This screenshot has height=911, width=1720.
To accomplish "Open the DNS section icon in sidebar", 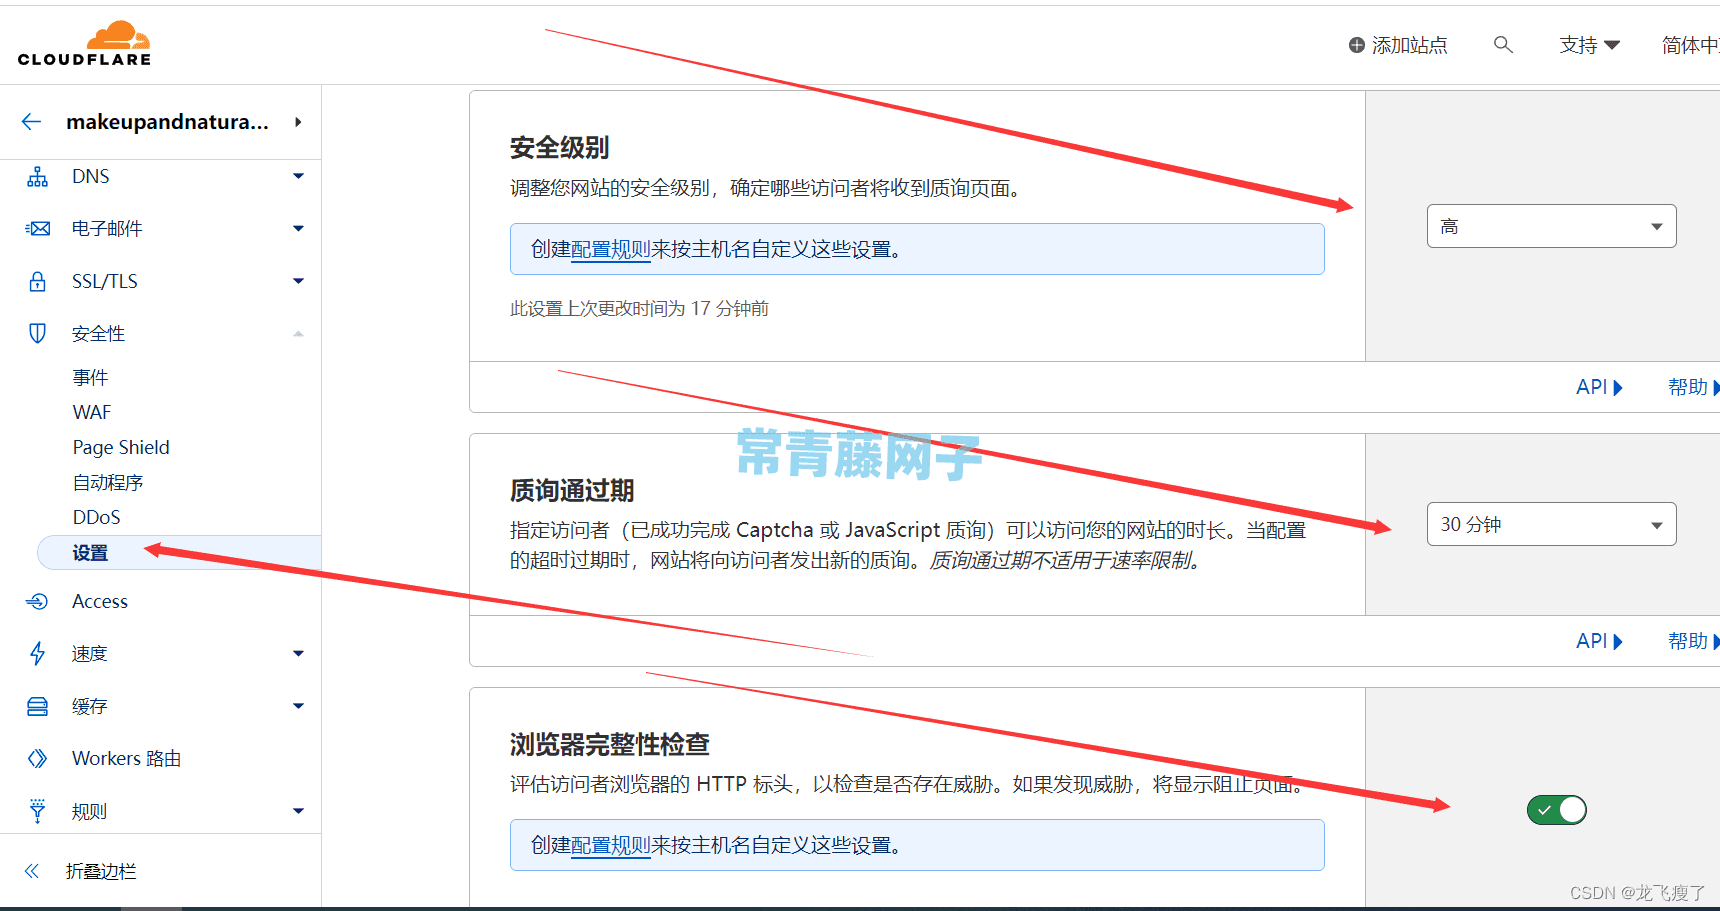I will [x=37, y=176].
